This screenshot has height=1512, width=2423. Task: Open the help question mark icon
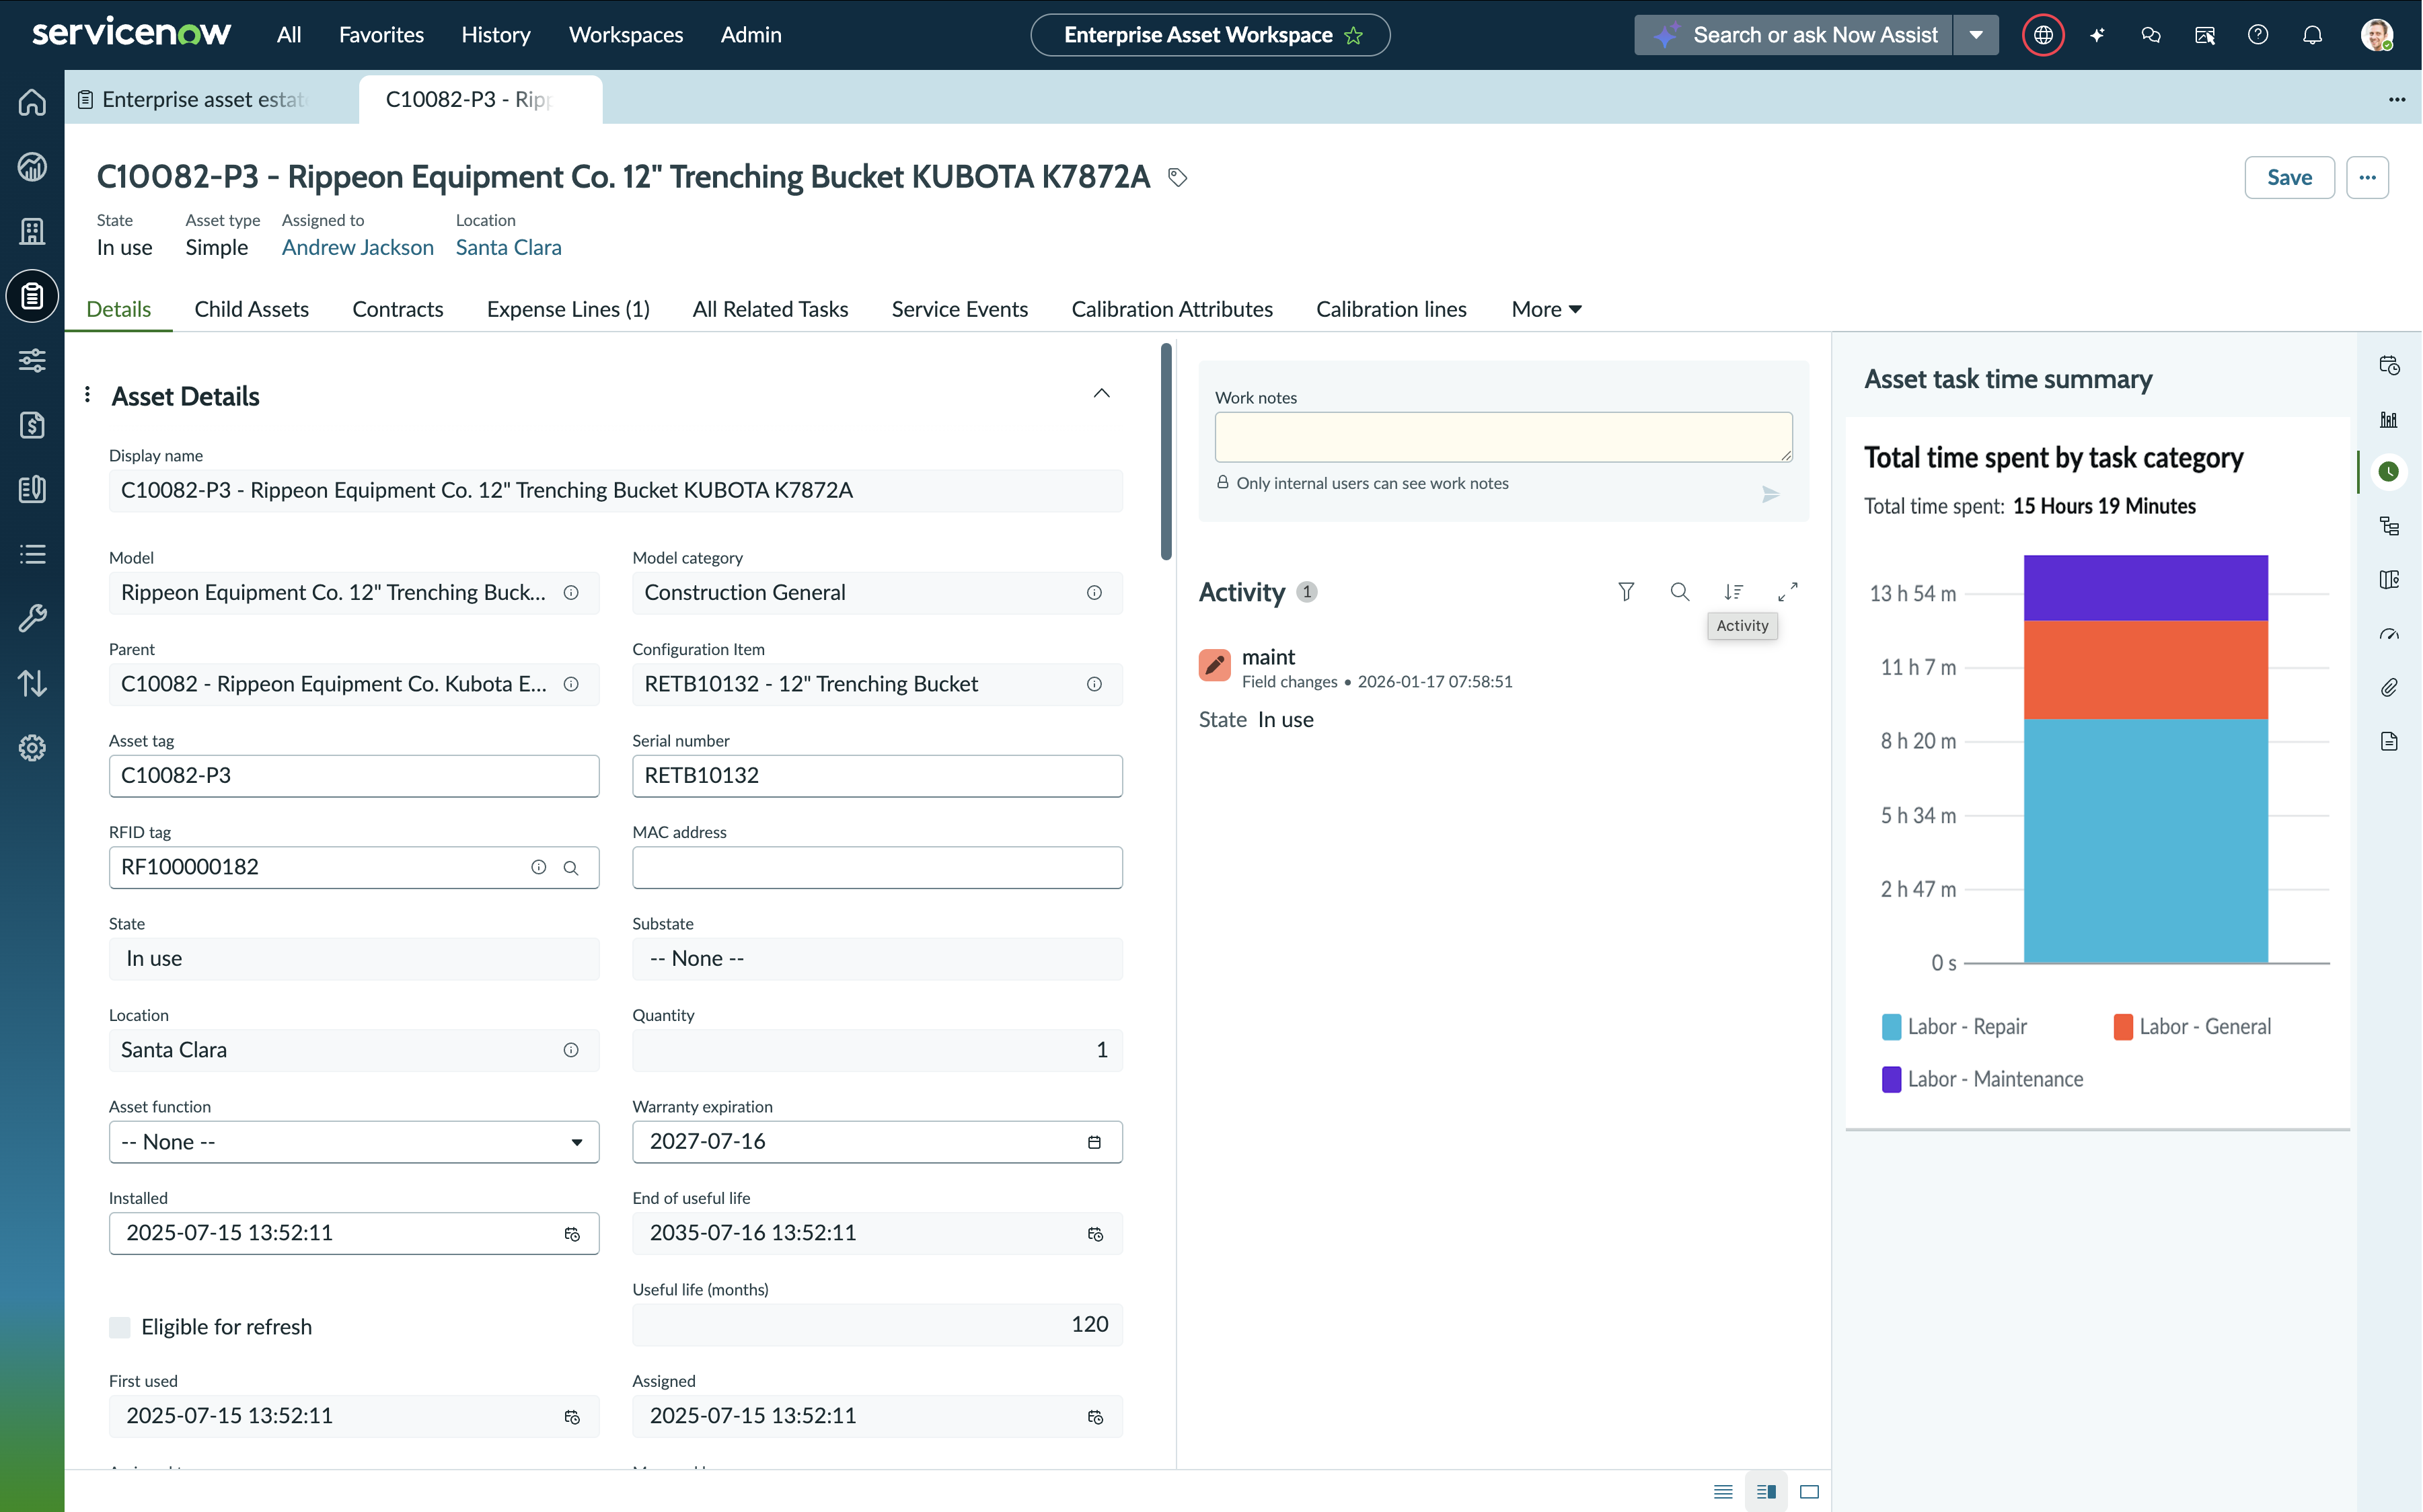2258,35
